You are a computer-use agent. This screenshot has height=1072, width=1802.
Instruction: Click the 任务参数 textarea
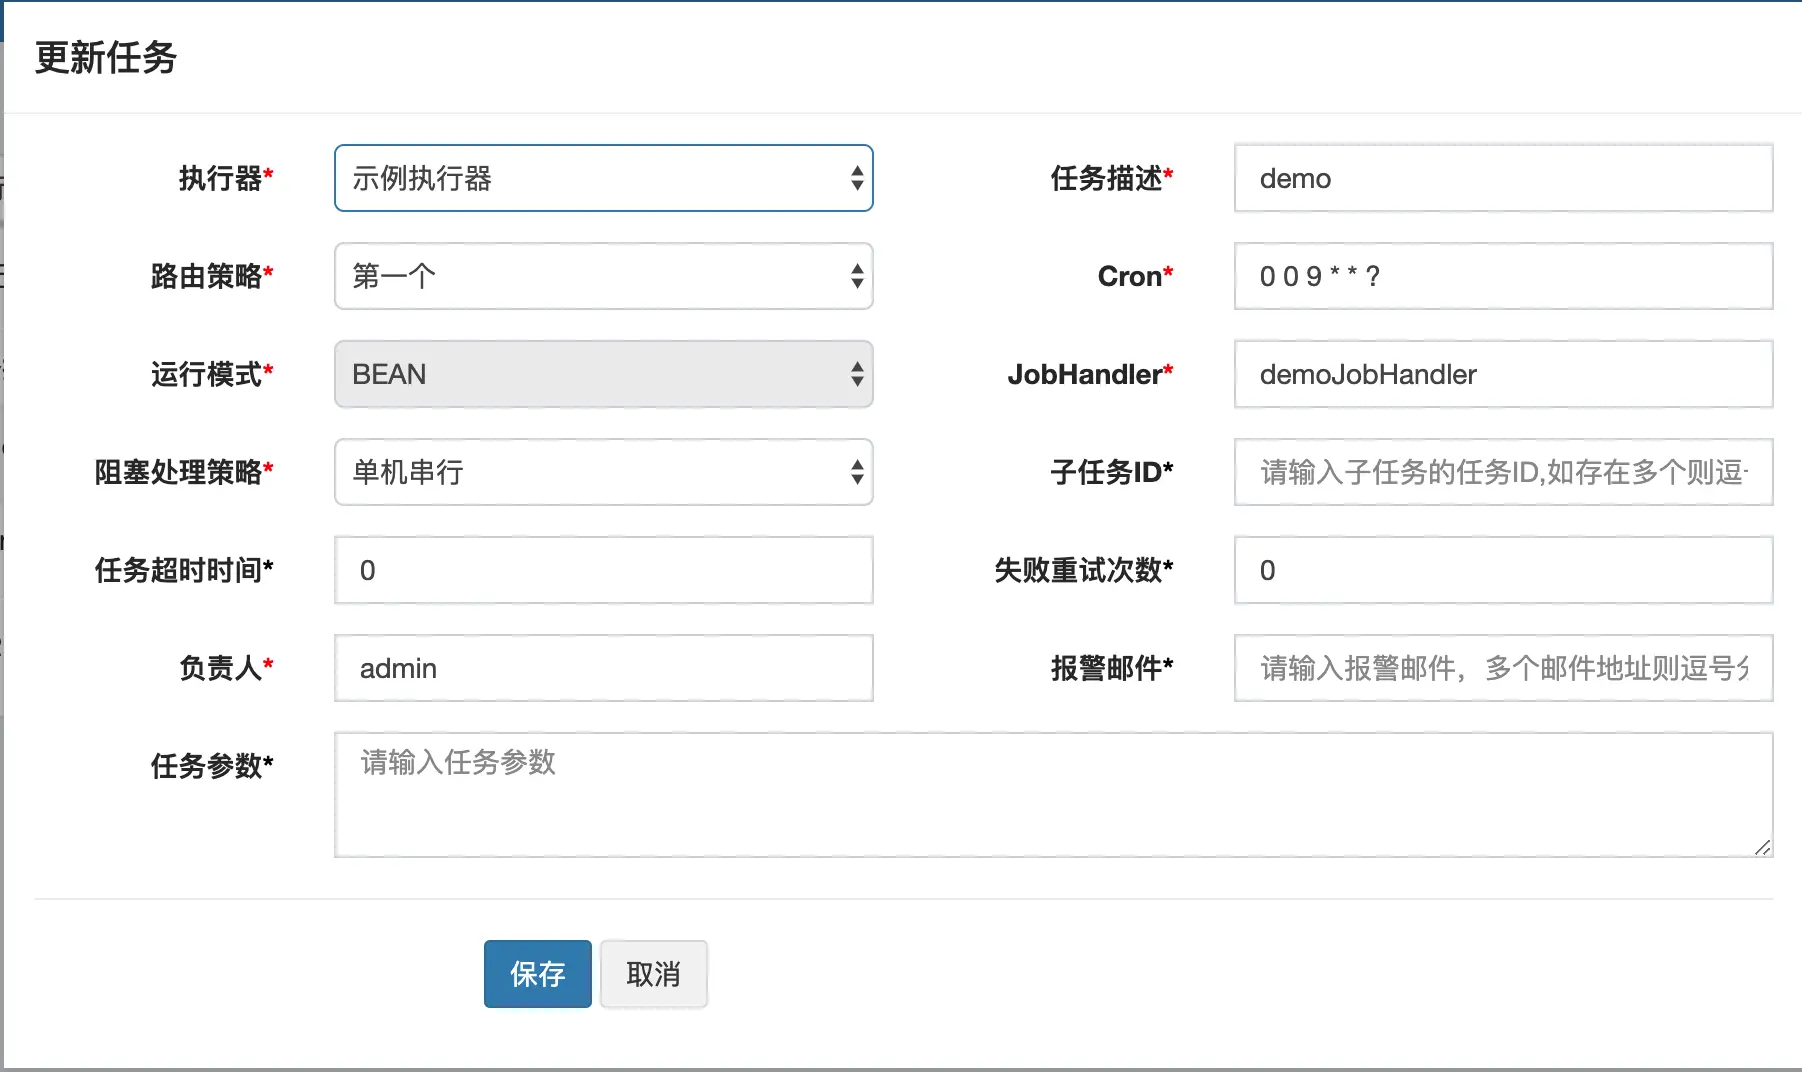[x=1053, y=794]
